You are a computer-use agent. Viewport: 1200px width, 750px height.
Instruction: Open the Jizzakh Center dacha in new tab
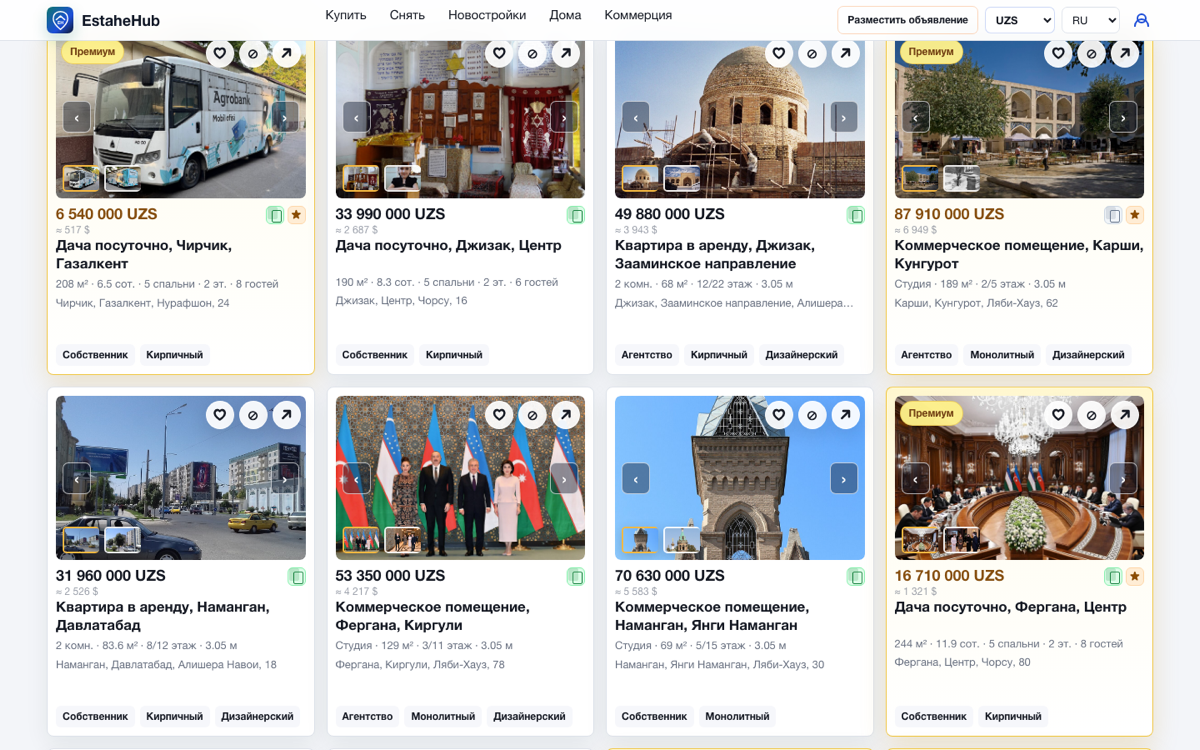click(566, 53)
